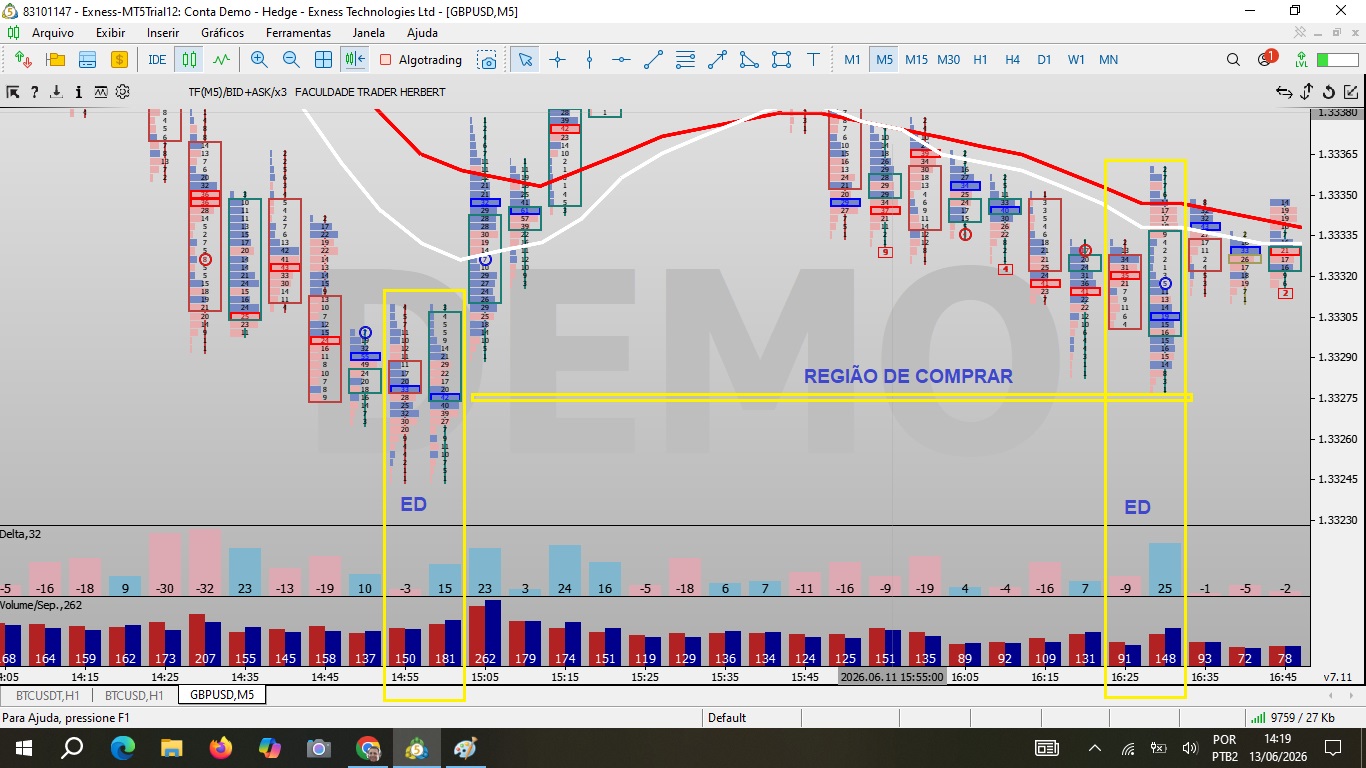Click the green LVL level bar
The height and width of the screenshot is (768, 1366).
[1337, 60]
